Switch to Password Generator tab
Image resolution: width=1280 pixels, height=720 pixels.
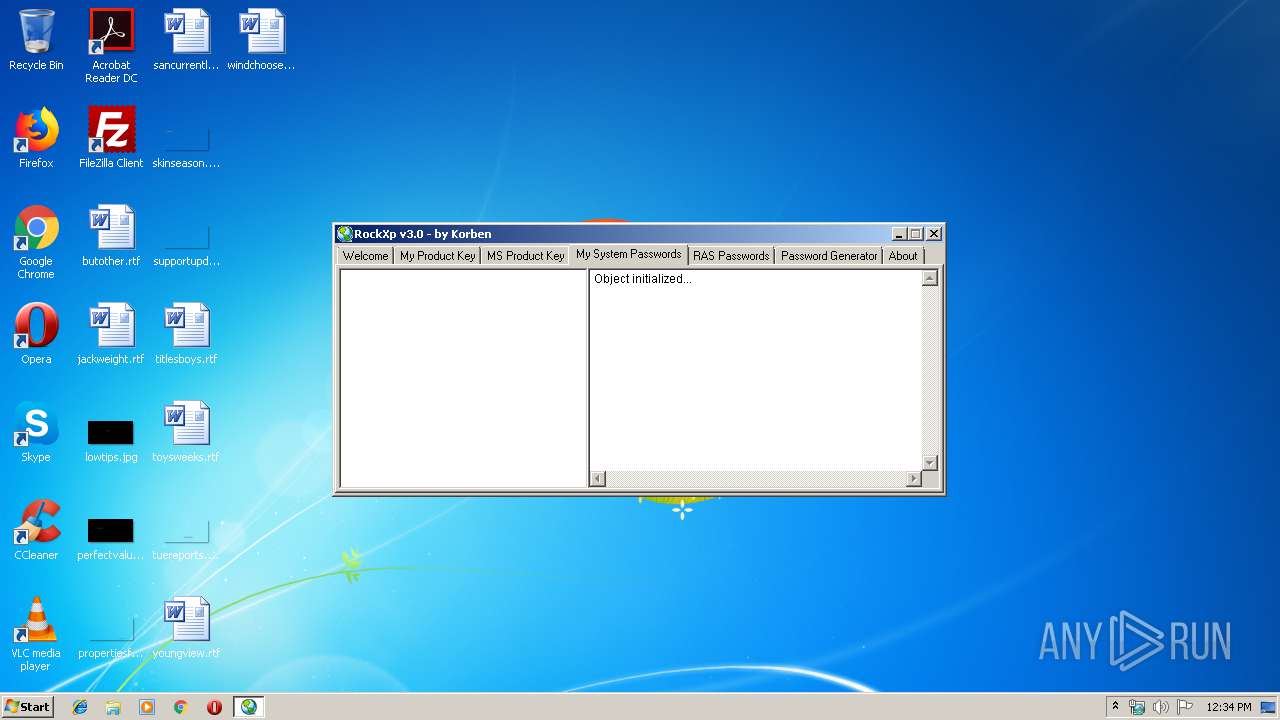click(829, 256)
